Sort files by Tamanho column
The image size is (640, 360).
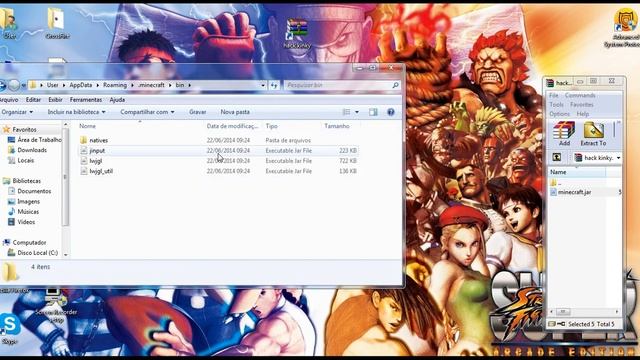pos(337,126)
